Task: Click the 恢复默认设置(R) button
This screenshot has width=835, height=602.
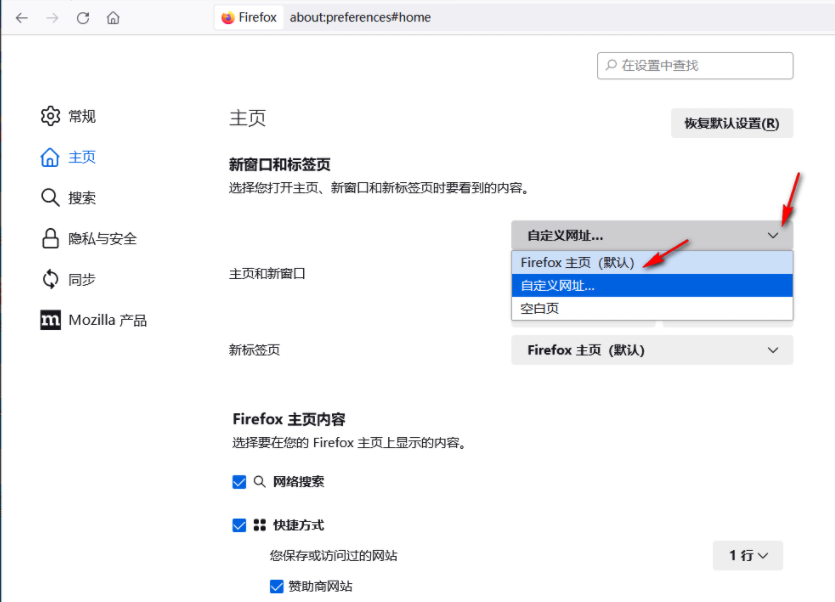Action: click(732, 123)
